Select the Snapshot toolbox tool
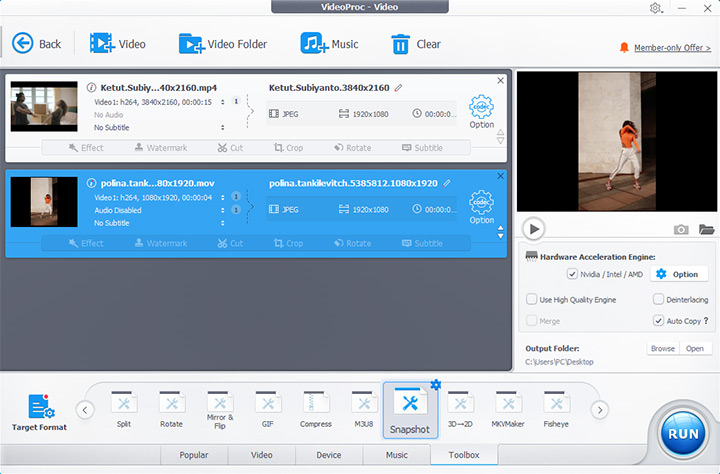This screenshot has height=474, width=720. [410, 408]
